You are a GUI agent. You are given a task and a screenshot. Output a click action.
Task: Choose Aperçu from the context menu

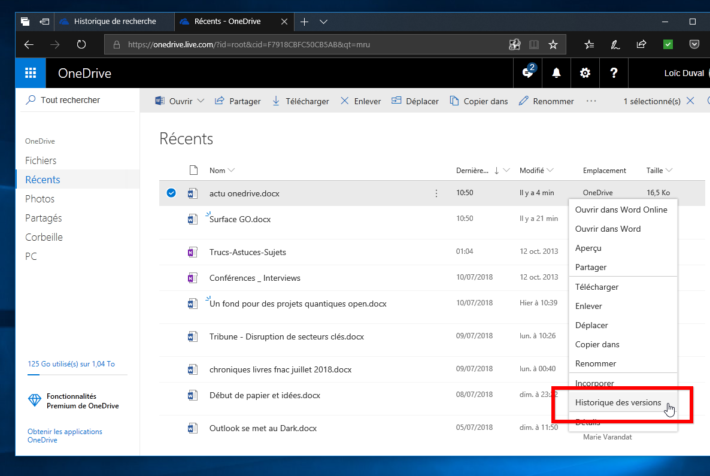[x=588, y=248]
